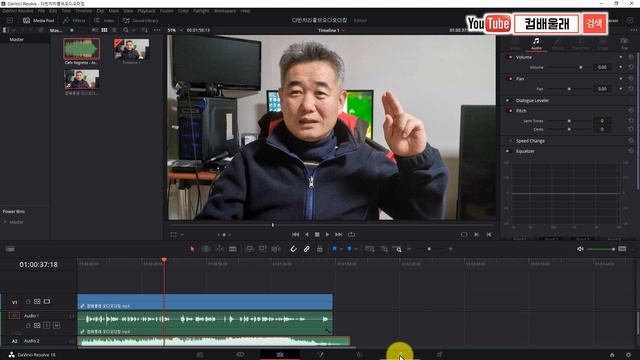This screenshot has height=360, width=640.
Task: Toggle the Pan section enable switch
Action: click(509, 79)
